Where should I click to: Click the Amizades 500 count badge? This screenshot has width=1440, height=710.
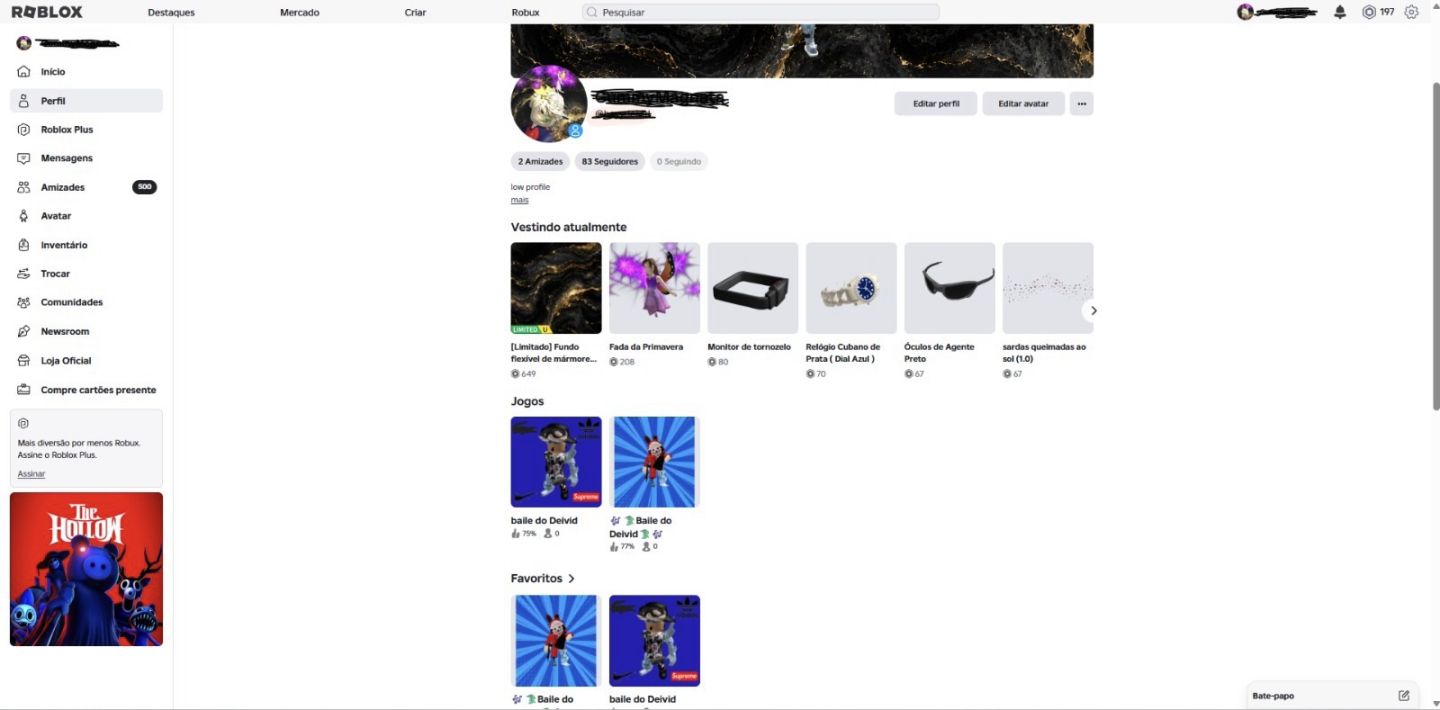pyautogui.click(x=144, y=187)
